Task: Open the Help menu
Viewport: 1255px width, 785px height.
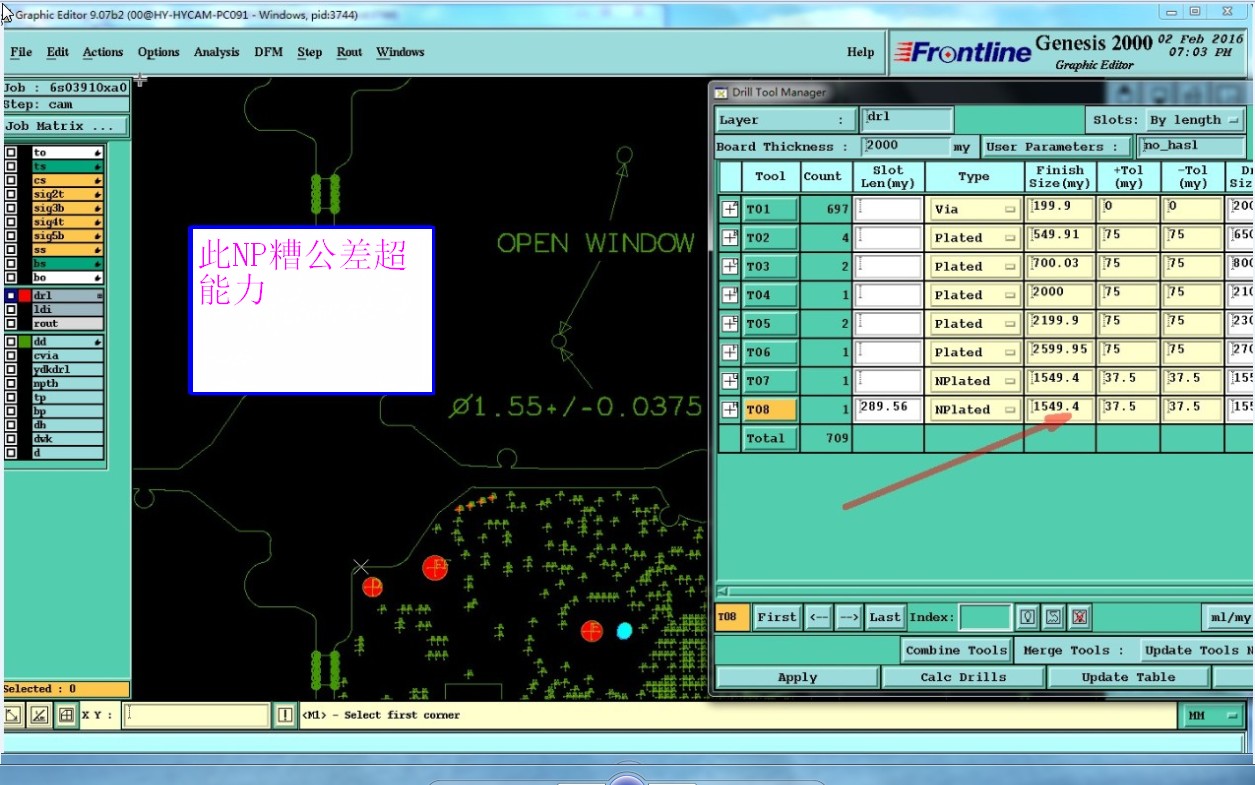Action: click(x=860, y=52)
